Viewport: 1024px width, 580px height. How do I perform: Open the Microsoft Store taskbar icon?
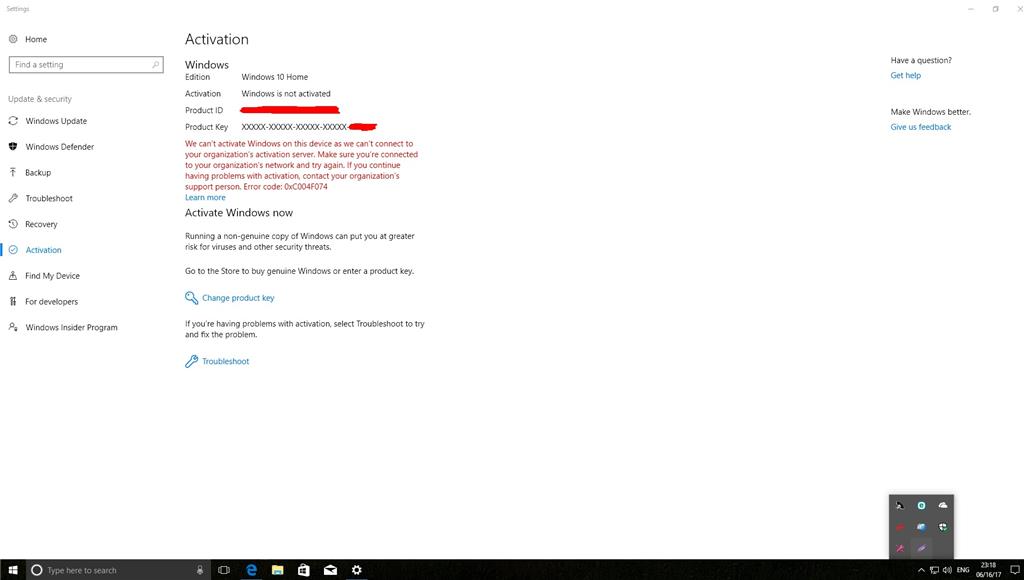coord(304,570)
